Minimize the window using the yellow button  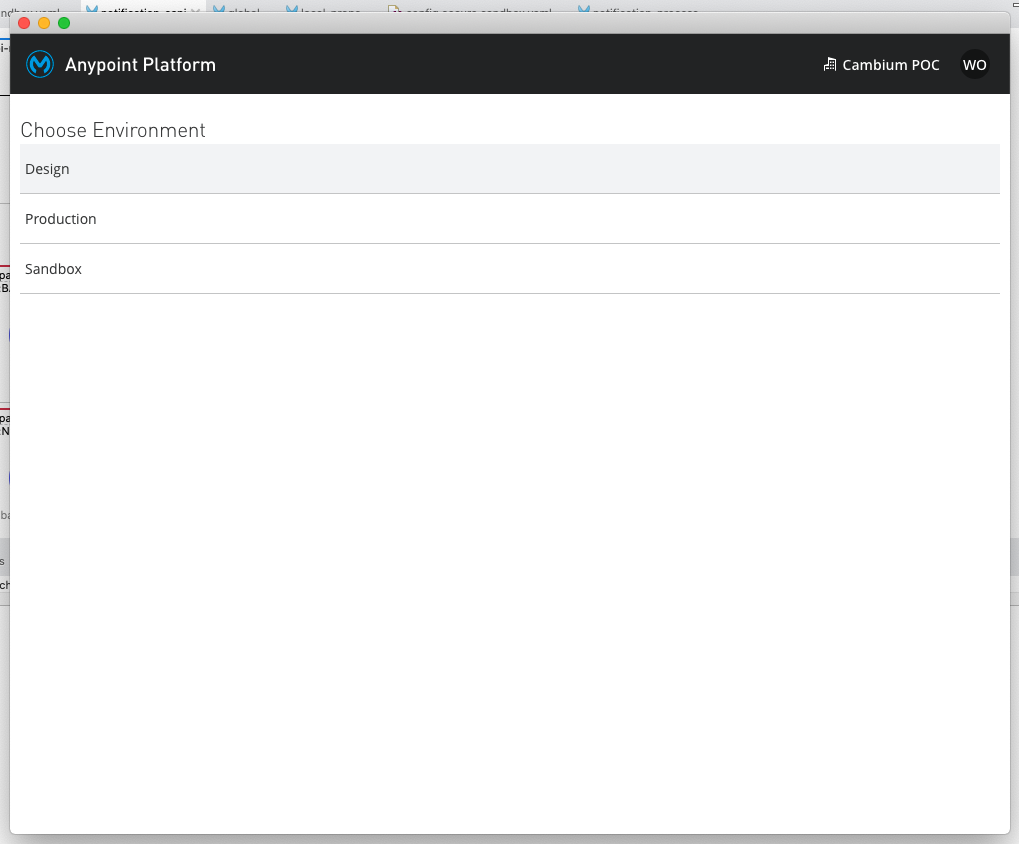44,23
